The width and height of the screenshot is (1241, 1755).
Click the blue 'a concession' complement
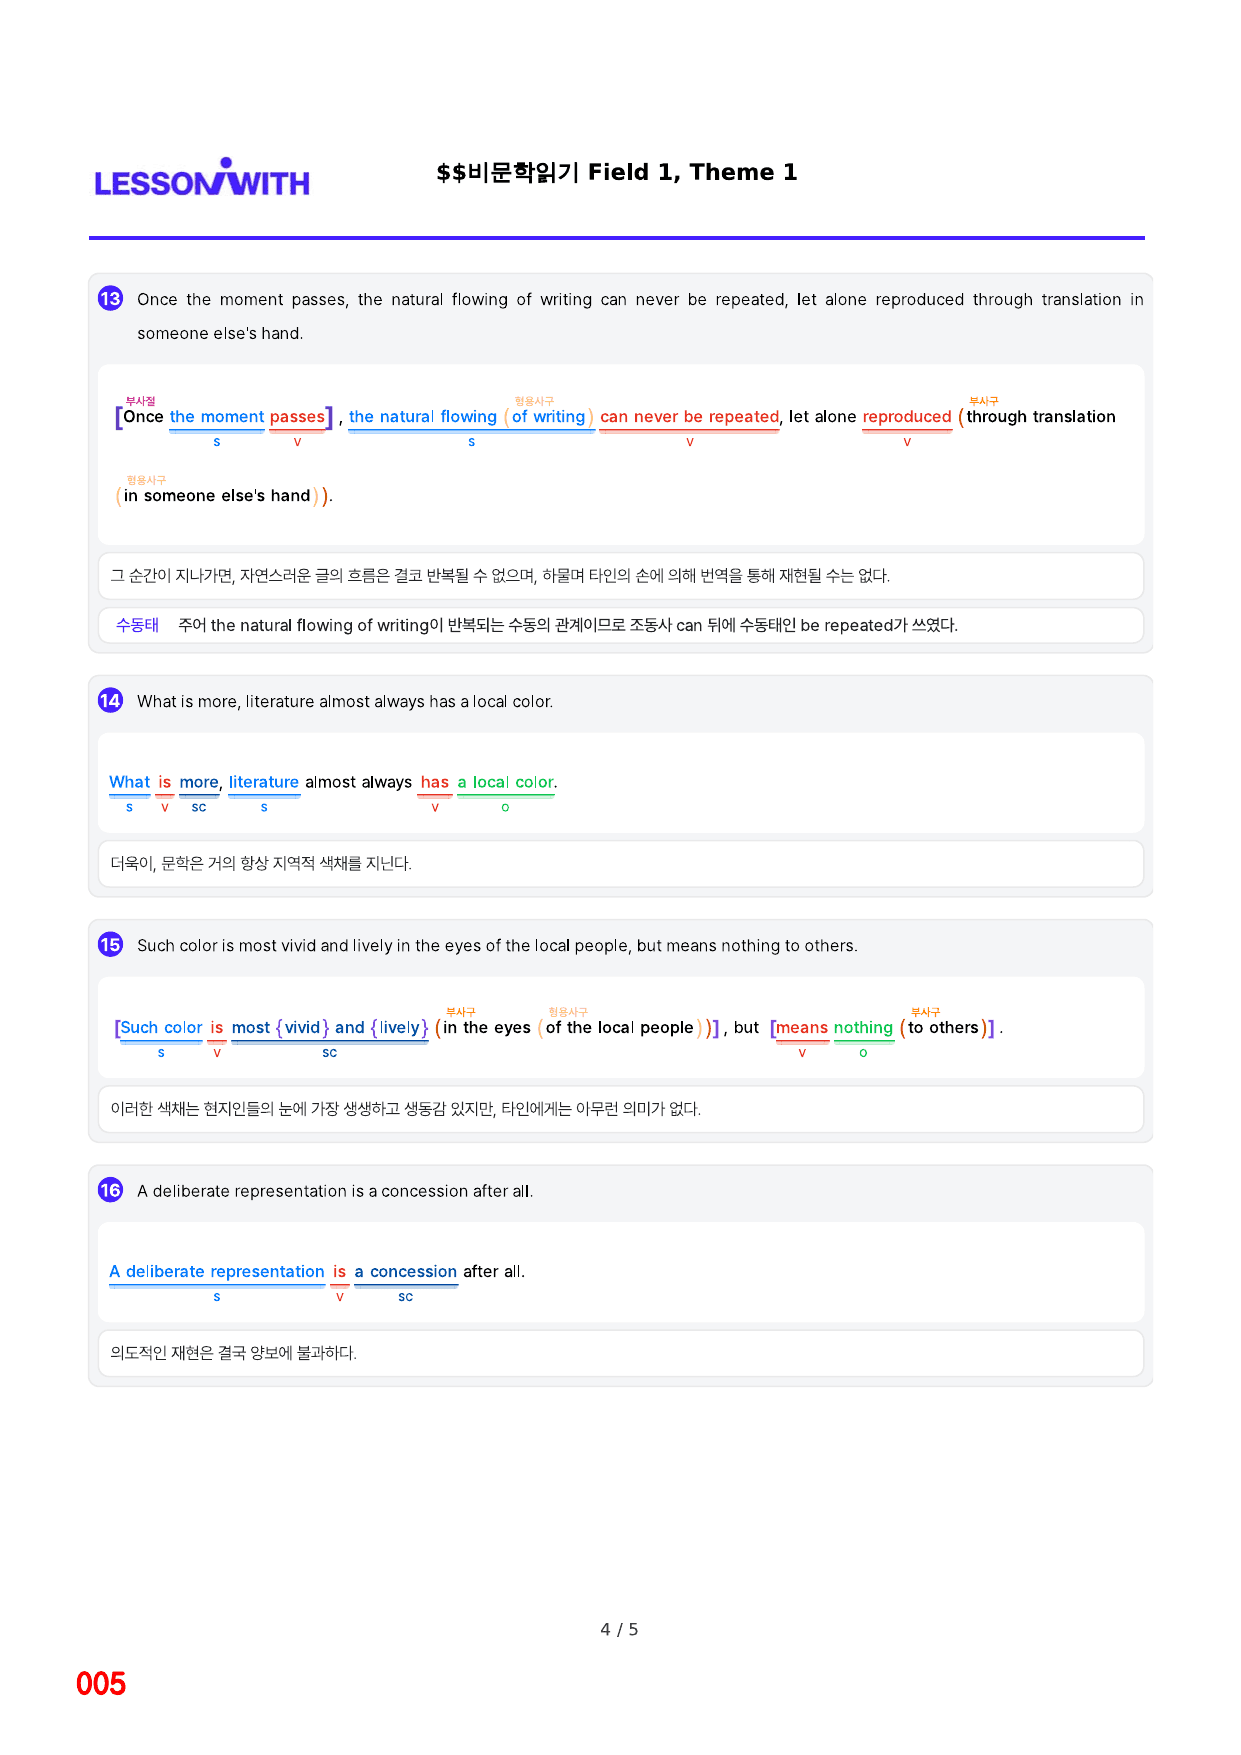point(406,1272)
